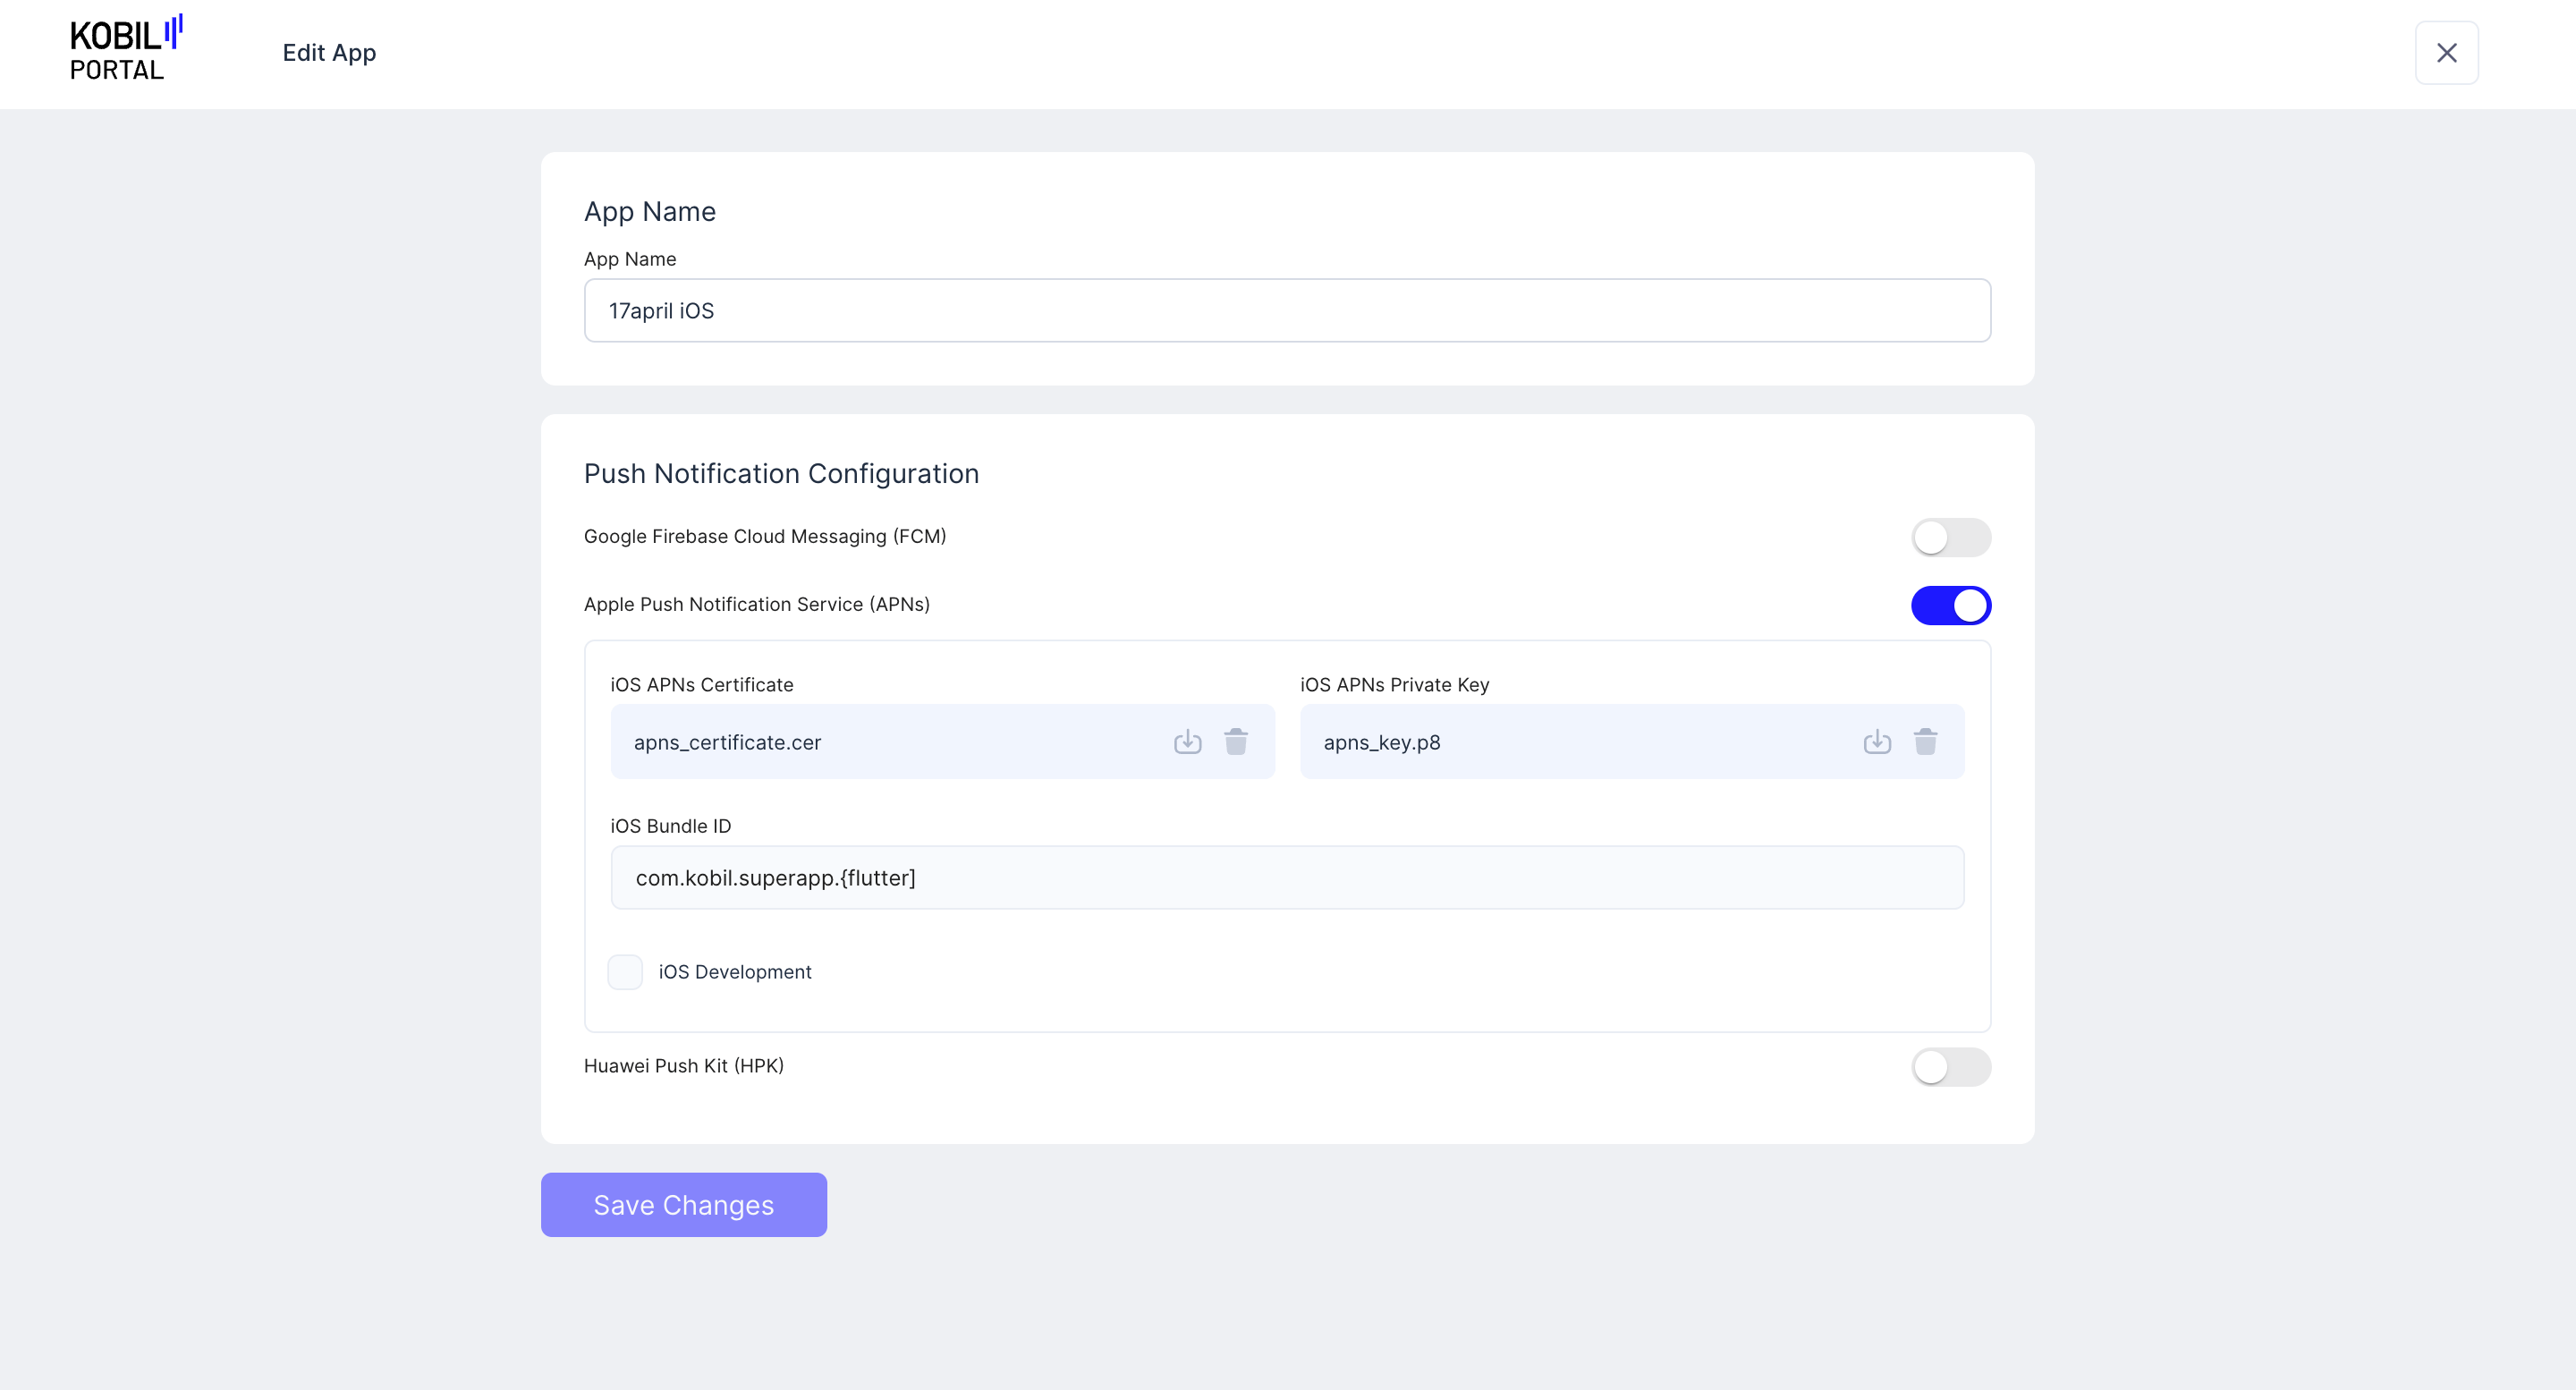Click the KOBIL Portal logo
This screenshot has width=2576, height=1390.
(126, 50)
